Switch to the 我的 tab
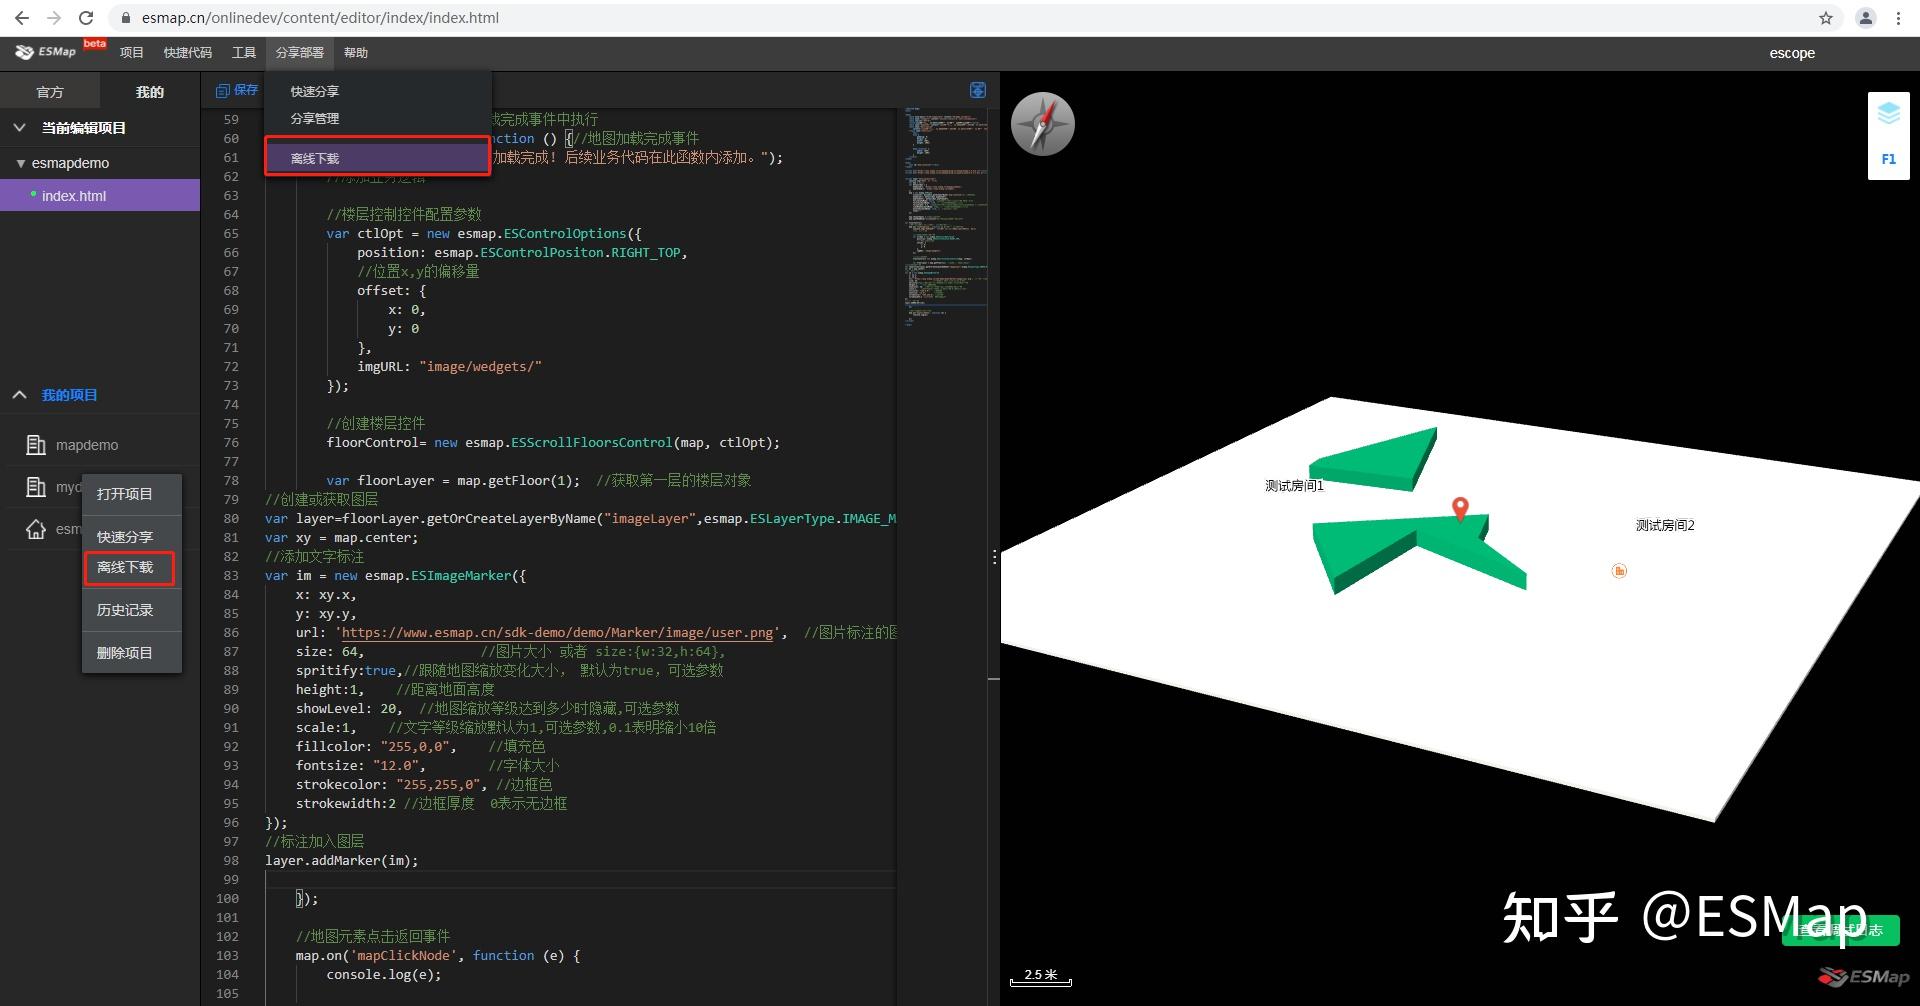The width and height of the screenshot is (1920, 1006). [150, 92]
